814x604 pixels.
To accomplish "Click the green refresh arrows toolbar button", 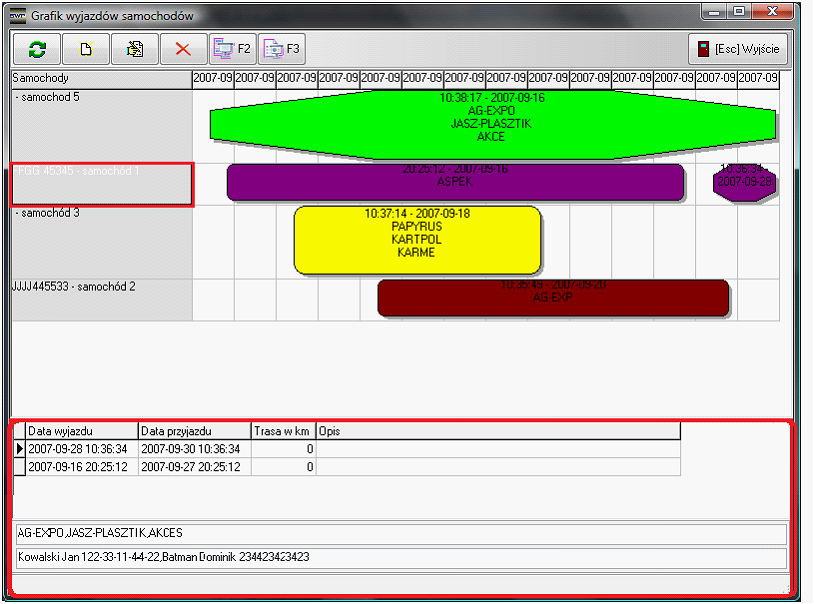I will pos(37,48).
